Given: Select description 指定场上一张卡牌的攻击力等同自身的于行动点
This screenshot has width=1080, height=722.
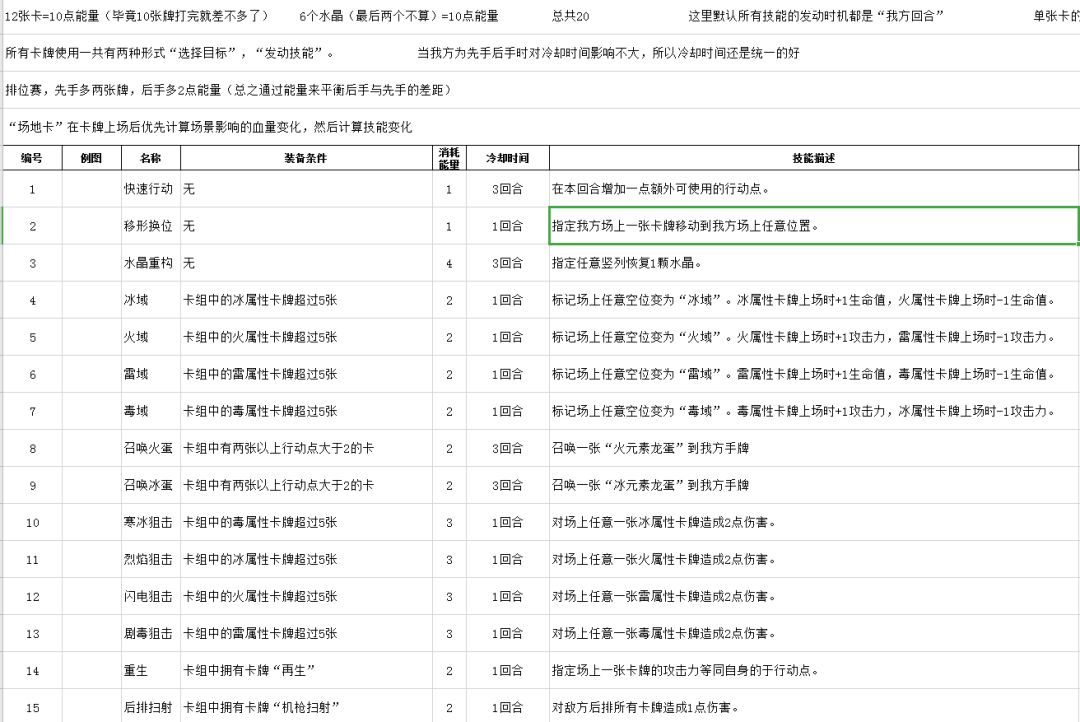Looking at the screenshot, I should (813, 671).
